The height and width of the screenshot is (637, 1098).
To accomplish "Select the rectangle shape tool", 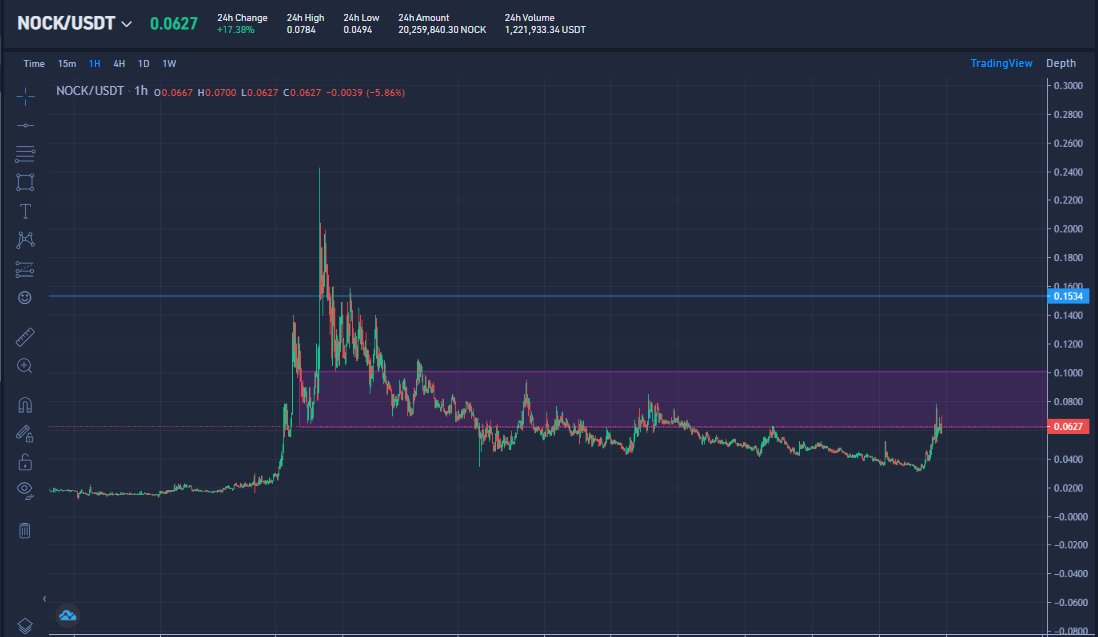I will tap(25, 183).
